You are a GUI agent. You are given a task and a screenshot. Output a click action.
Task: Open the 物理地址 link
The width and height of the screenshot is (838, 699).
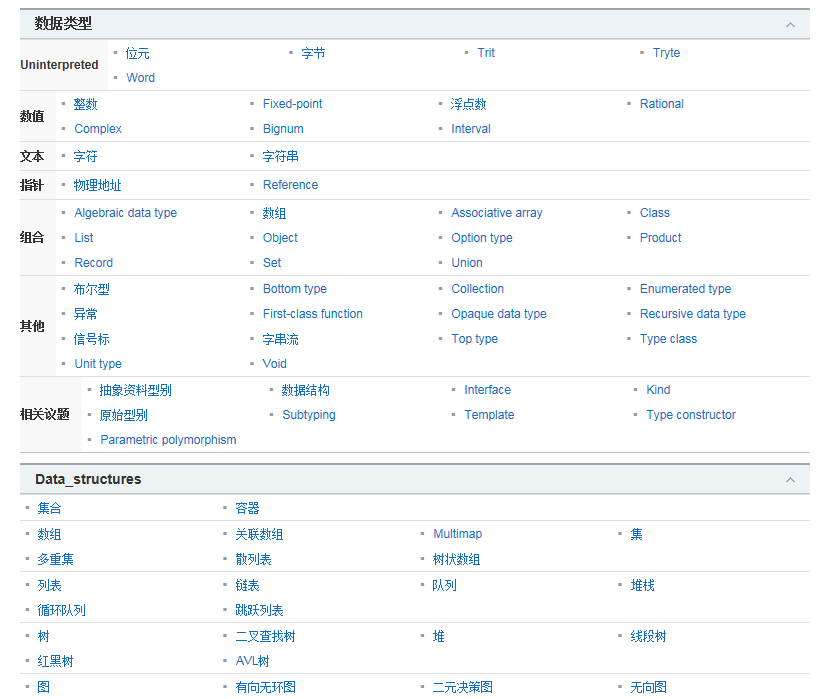click(97, 185)
